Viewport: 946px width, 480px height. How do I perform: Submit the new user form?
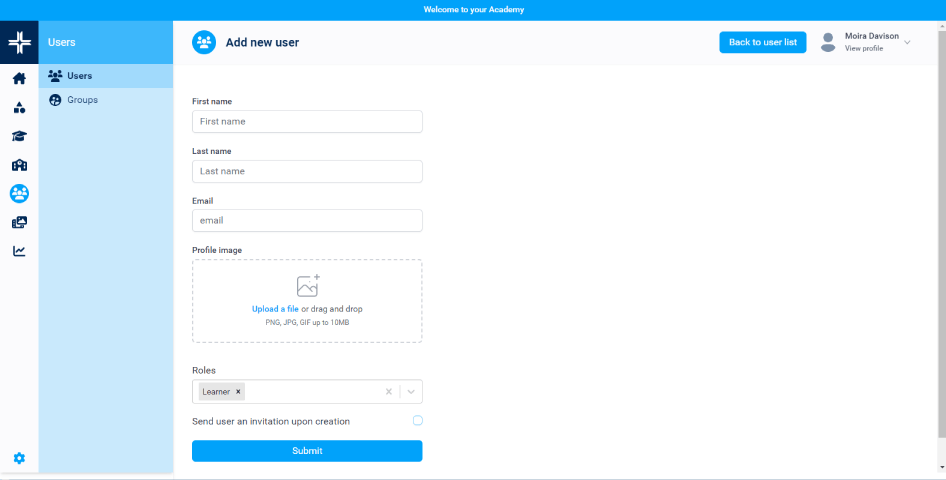(307, 451)
